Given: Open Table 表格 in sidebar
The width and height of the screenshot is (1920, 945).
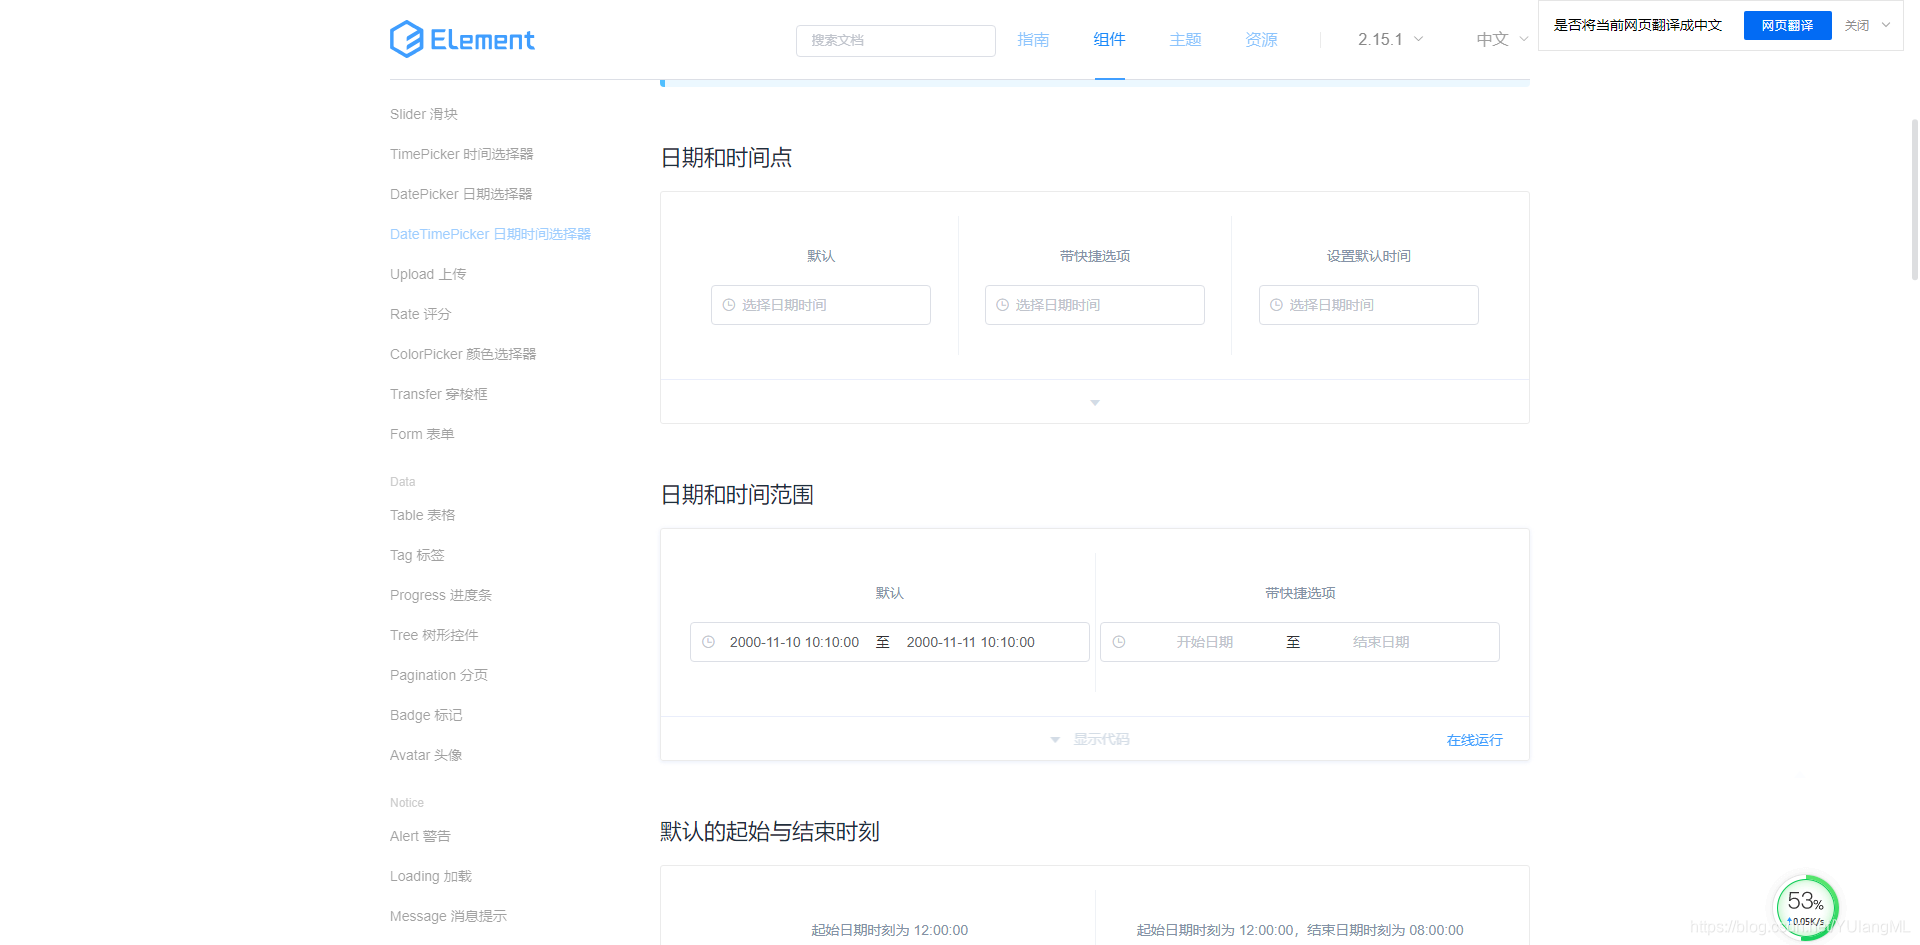Looking at the screenshot, I should (x=423, y=515).
